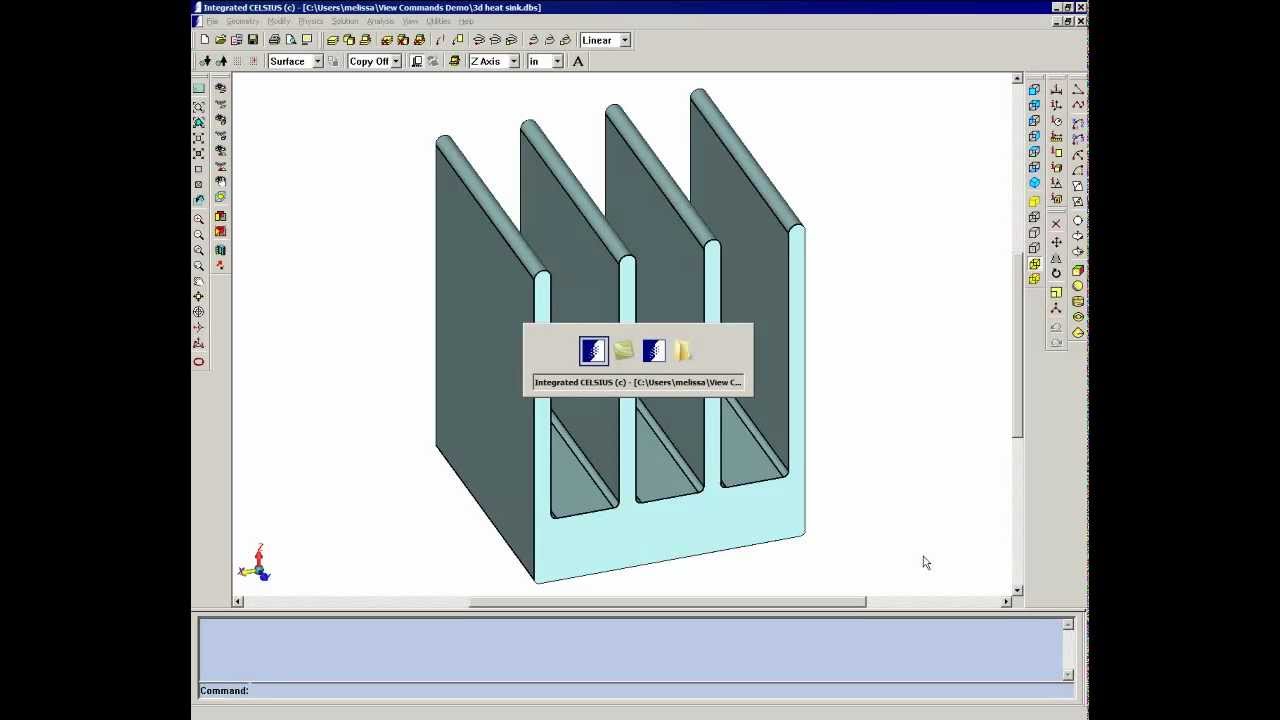Create a cylinder with yellow cylinder icon
This screenshot has width=1280, height=720.
[x=1078, y=301]
